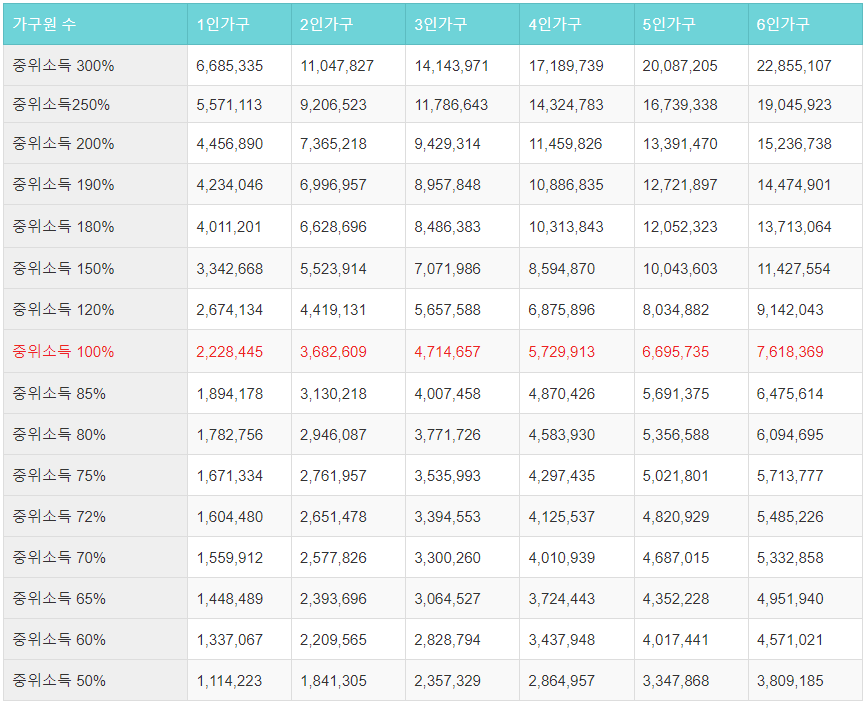The height and width of the screenshot is (707, 867).
Task: Click the value 3,300,260
Action: [x=447, y=558]
